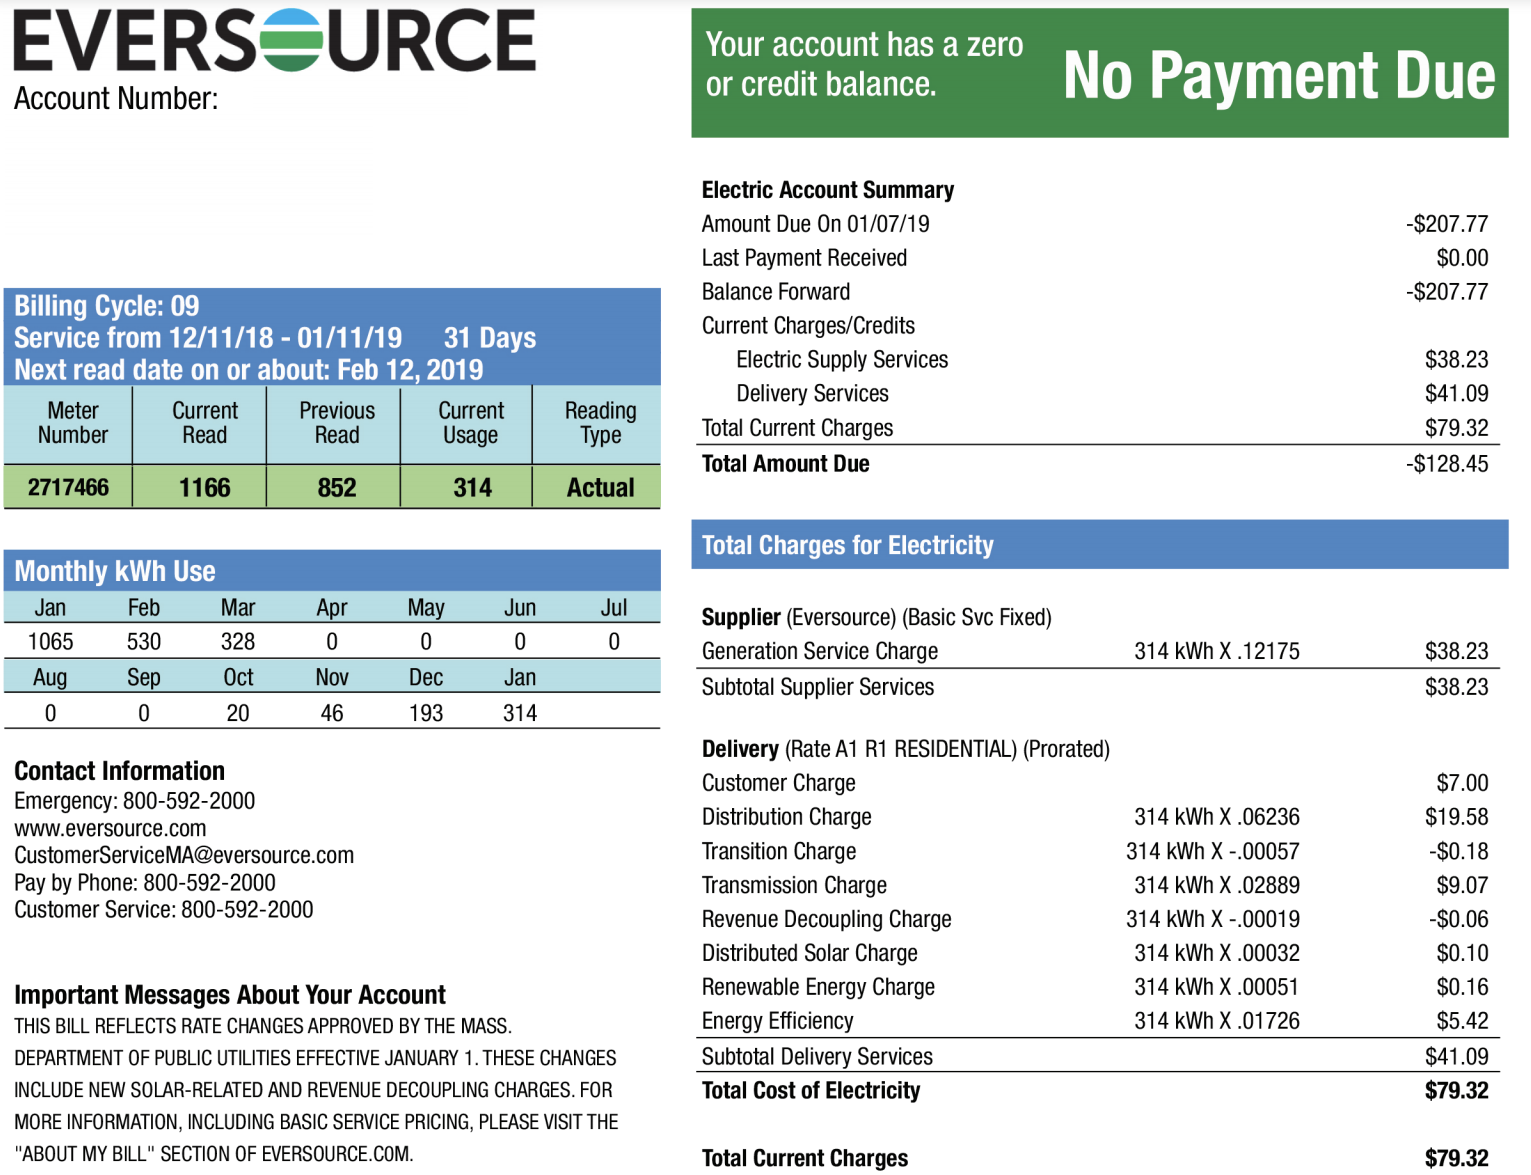
Task: Select the 530 kWh February usage value
Action: (144, 642)
